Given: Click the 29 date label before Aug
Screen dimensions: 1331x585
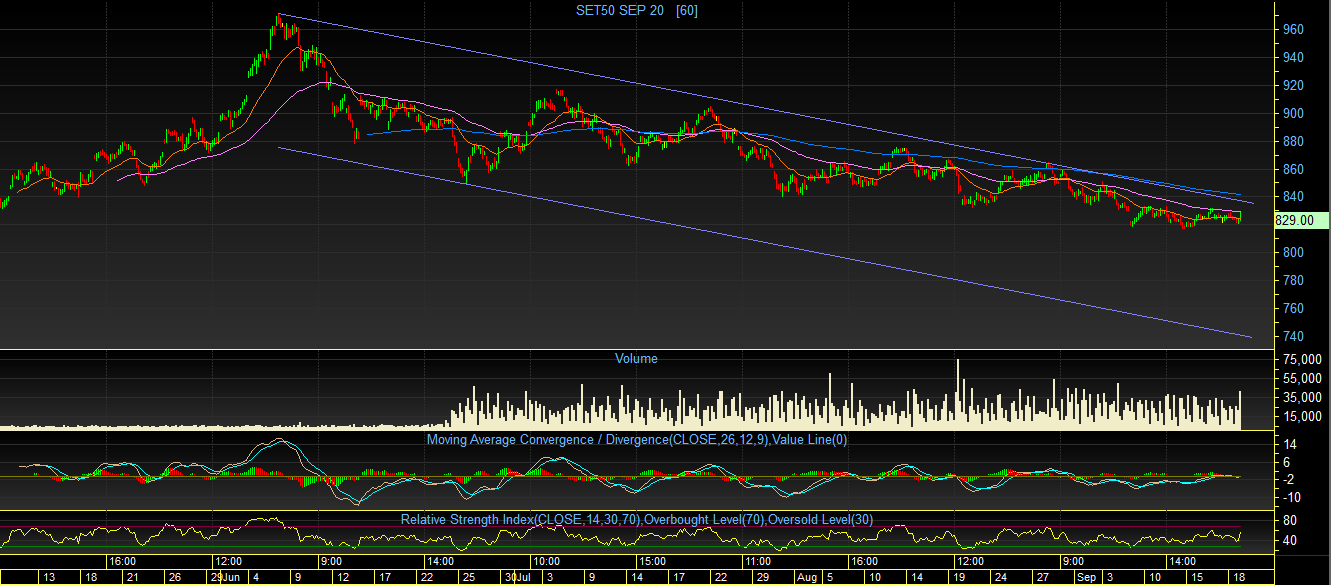Looking at the screenshot, I should pos(763,577).
